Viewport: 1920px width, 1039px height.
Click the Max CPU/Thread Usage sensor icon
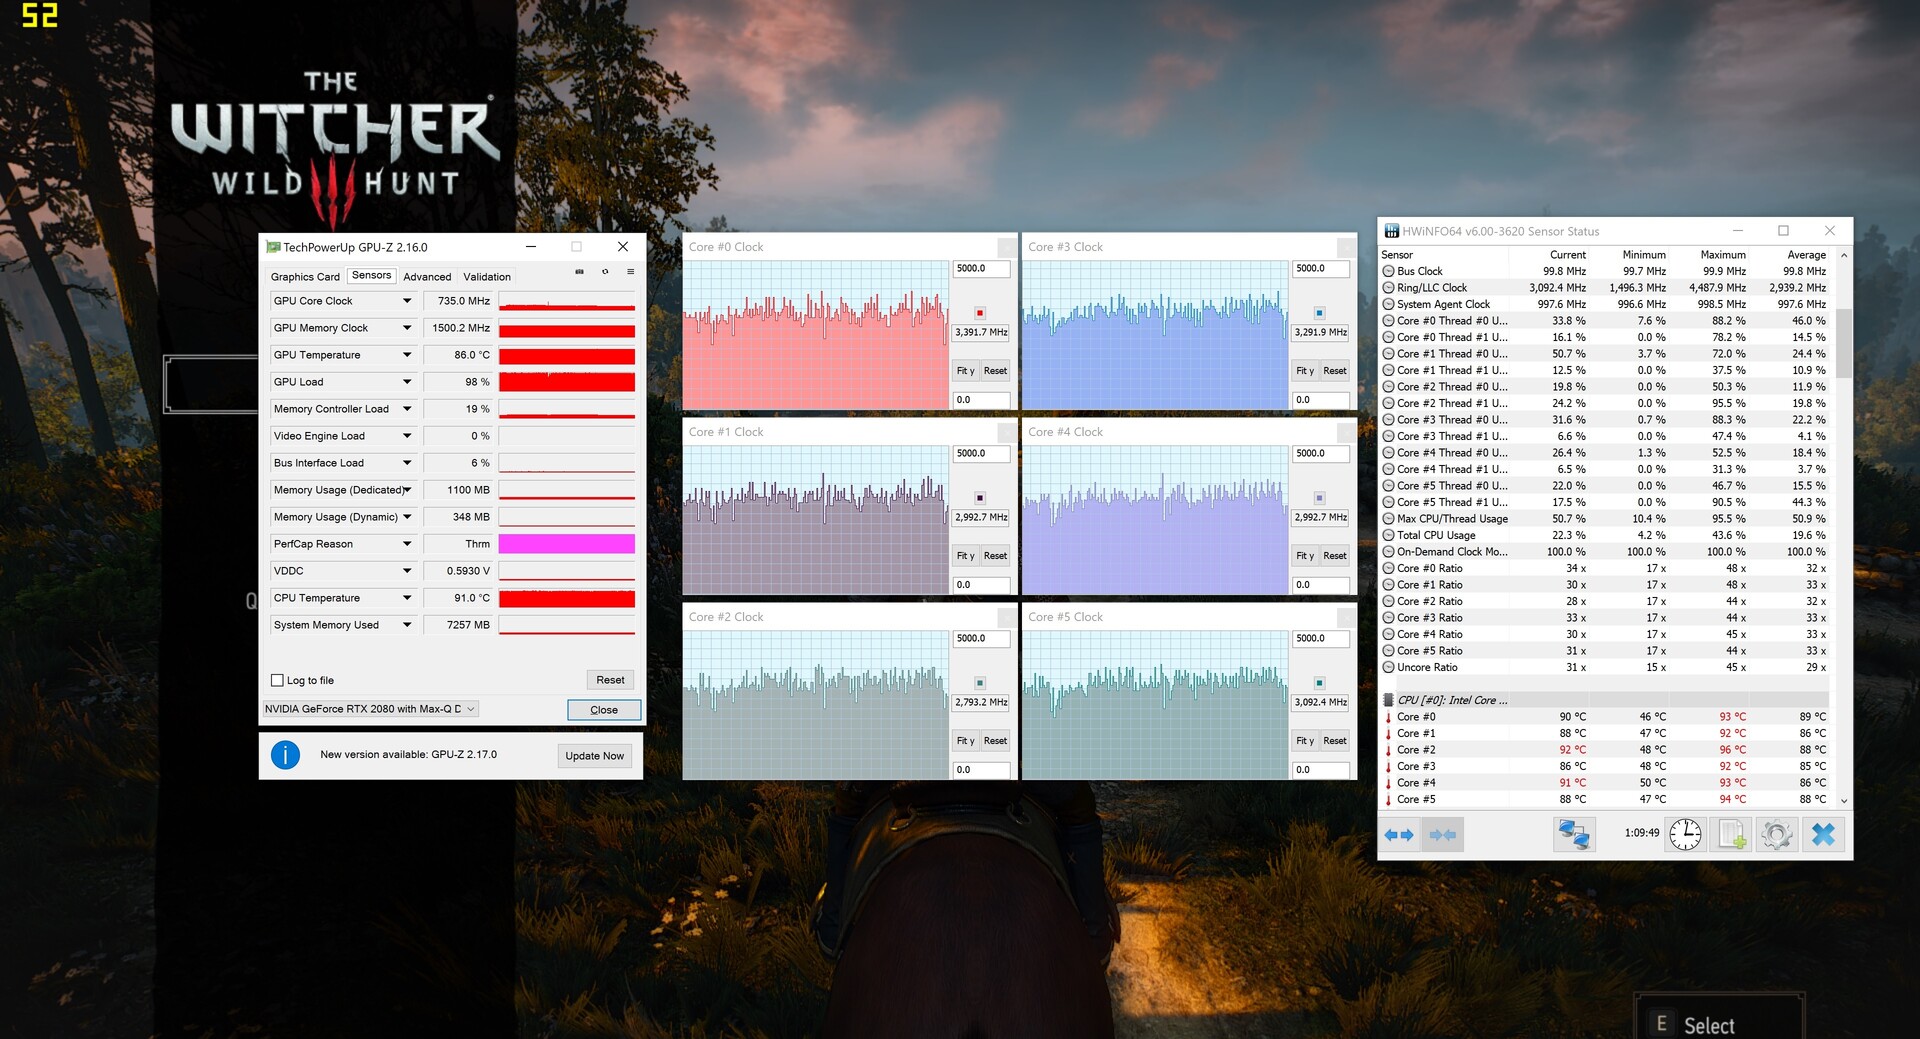(x=1389, y=519)
